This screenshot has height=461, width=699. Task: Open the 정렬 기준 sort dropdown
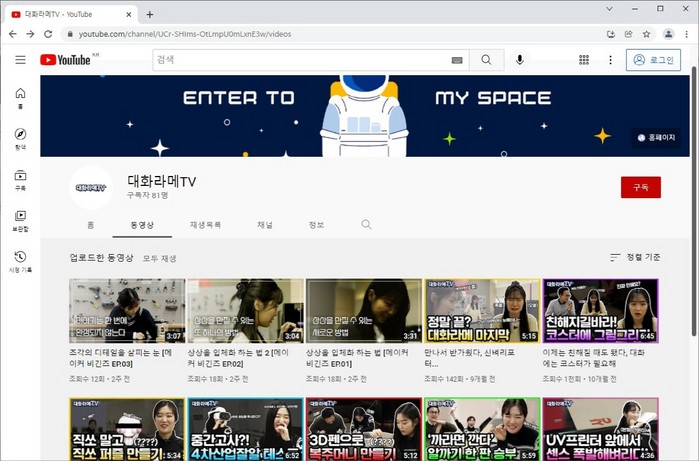(x=635, y=258)
